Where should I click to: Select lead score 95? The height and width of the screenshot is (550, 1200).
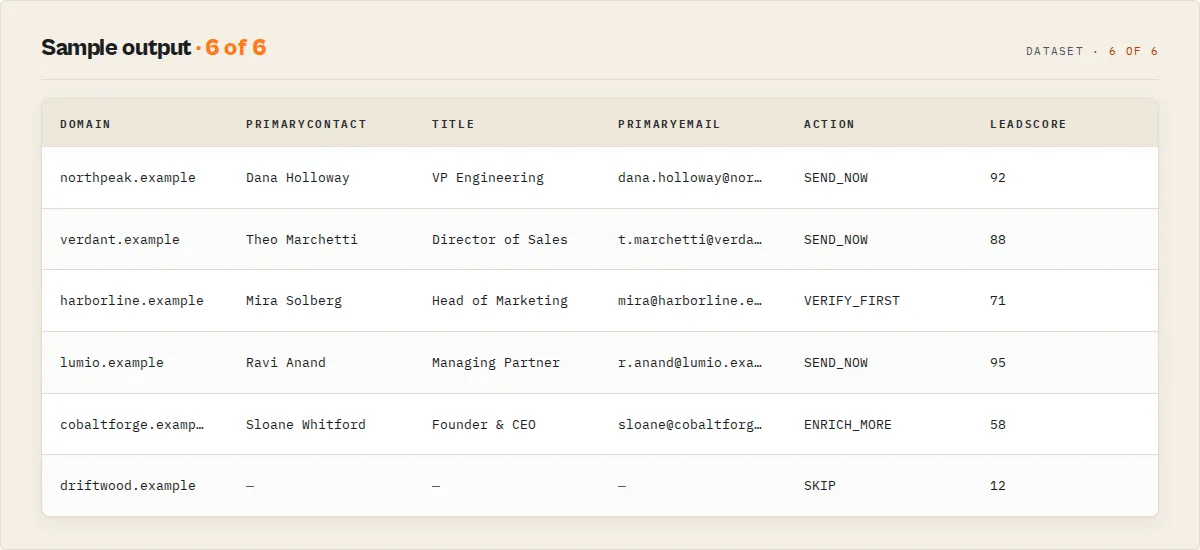coord(998,363)
